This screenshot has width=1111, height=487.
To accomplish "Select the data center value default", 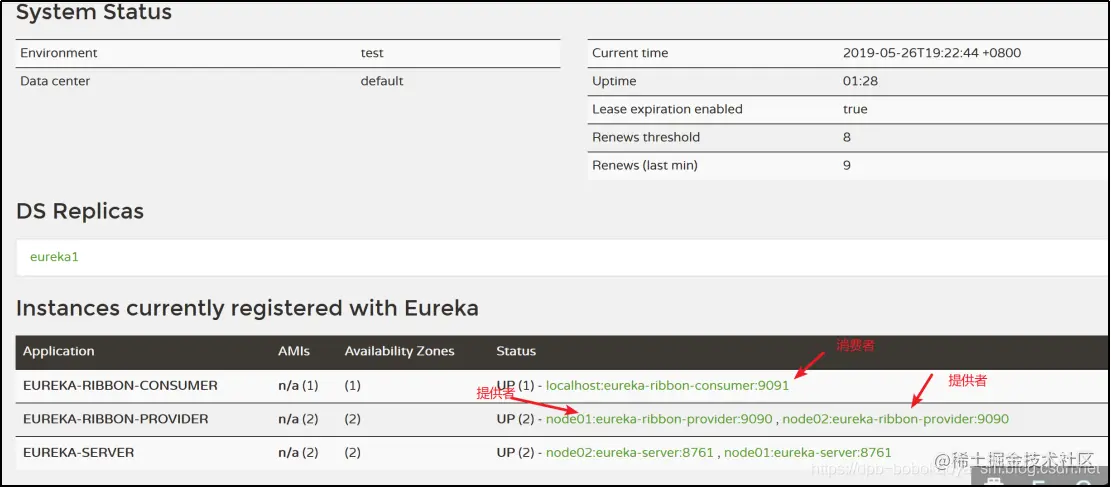I will tap(382, 82).
